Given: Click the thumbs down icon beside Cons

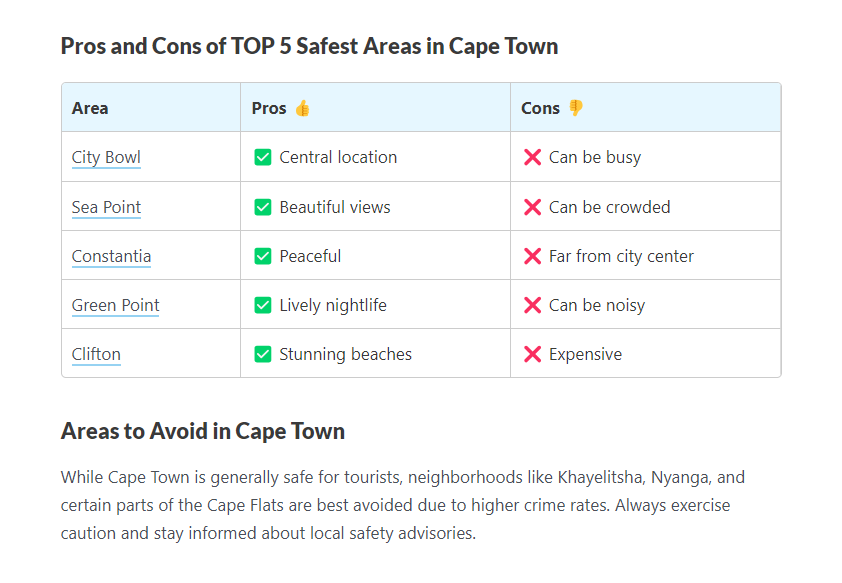Looking at the screenshot, I should (575, 108).
